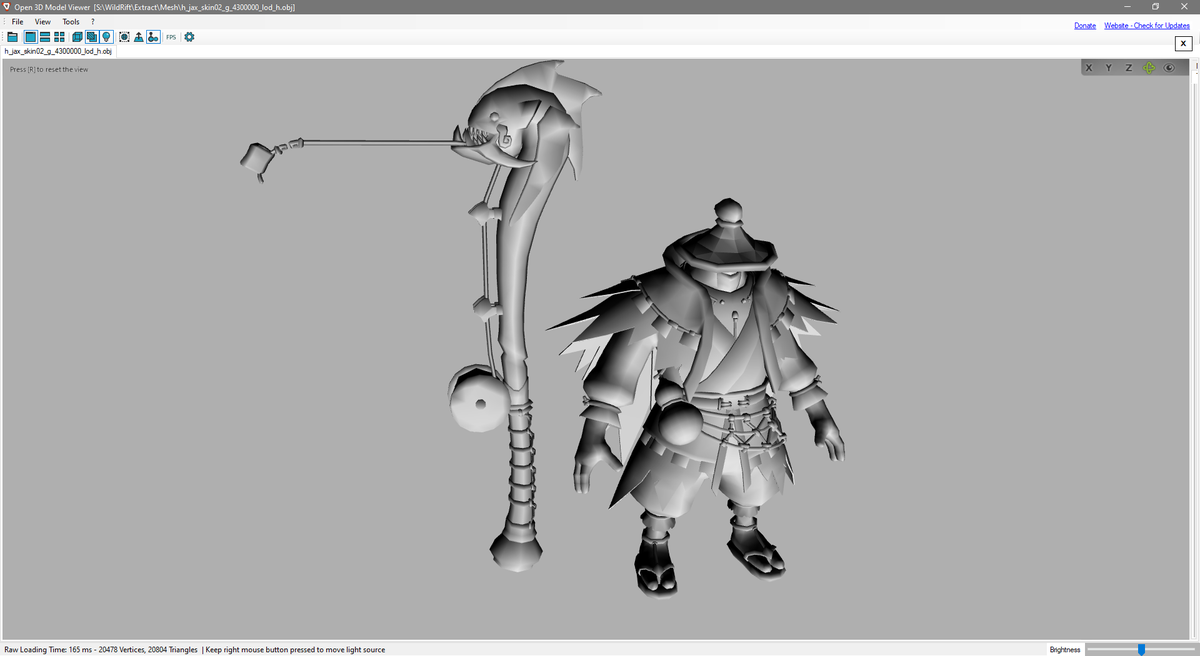The width and height of the screenshot is (1200, 656).
Task: Select the green orbit camera mode icon
Action: point(1149,68)
